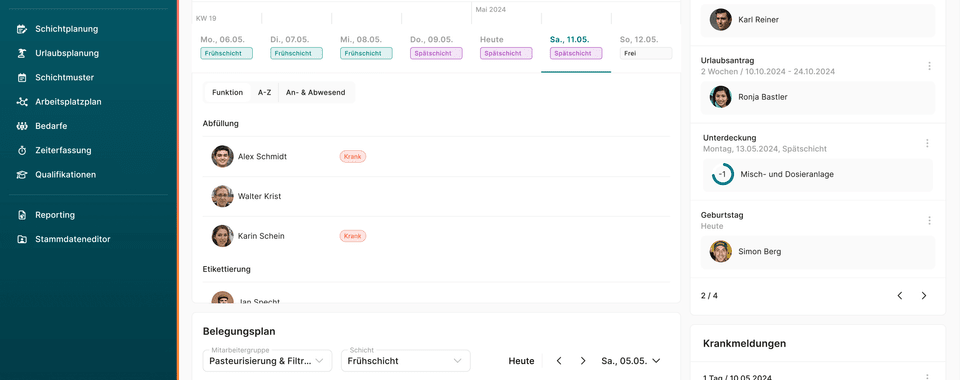Go to previous notifications page arrow
Screen dimensions: 960x380
click(x=899, y=296)
